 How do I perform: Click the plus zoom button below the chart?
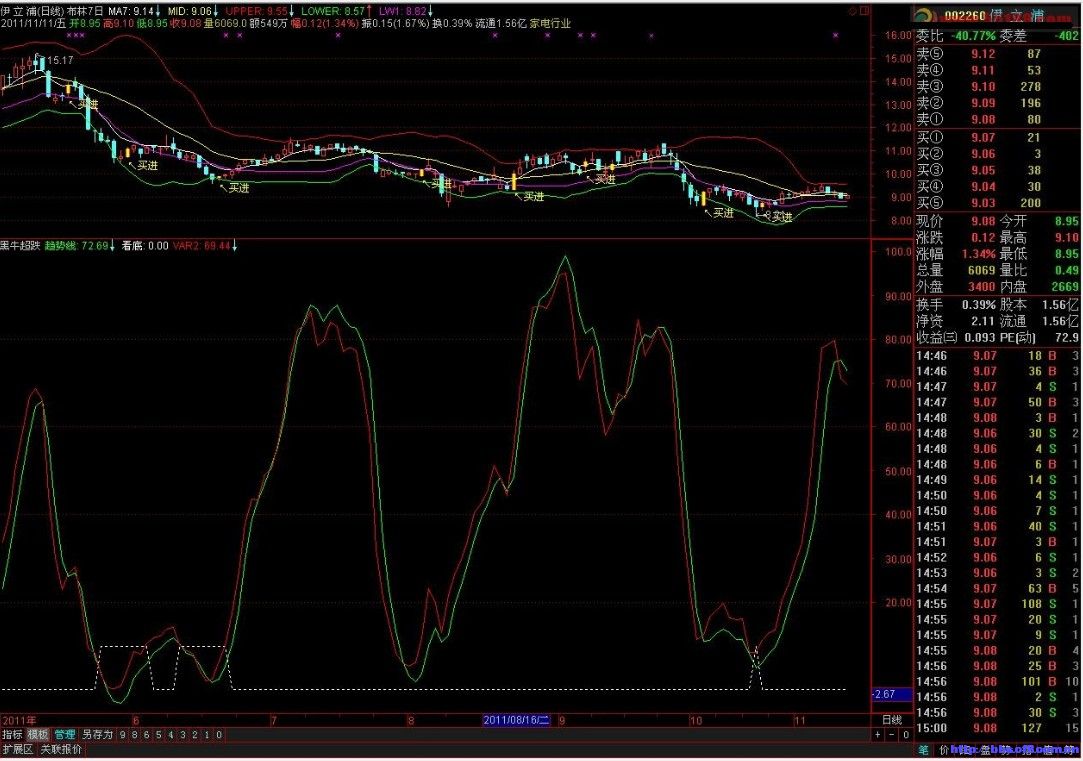coord(878,735)
